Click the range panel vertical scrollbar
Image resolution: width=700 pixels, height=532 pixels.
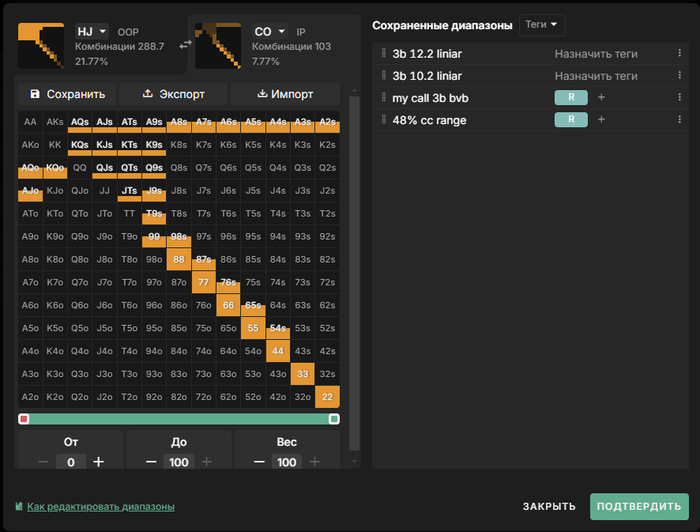pyautogui.click(x=354, y=274)
